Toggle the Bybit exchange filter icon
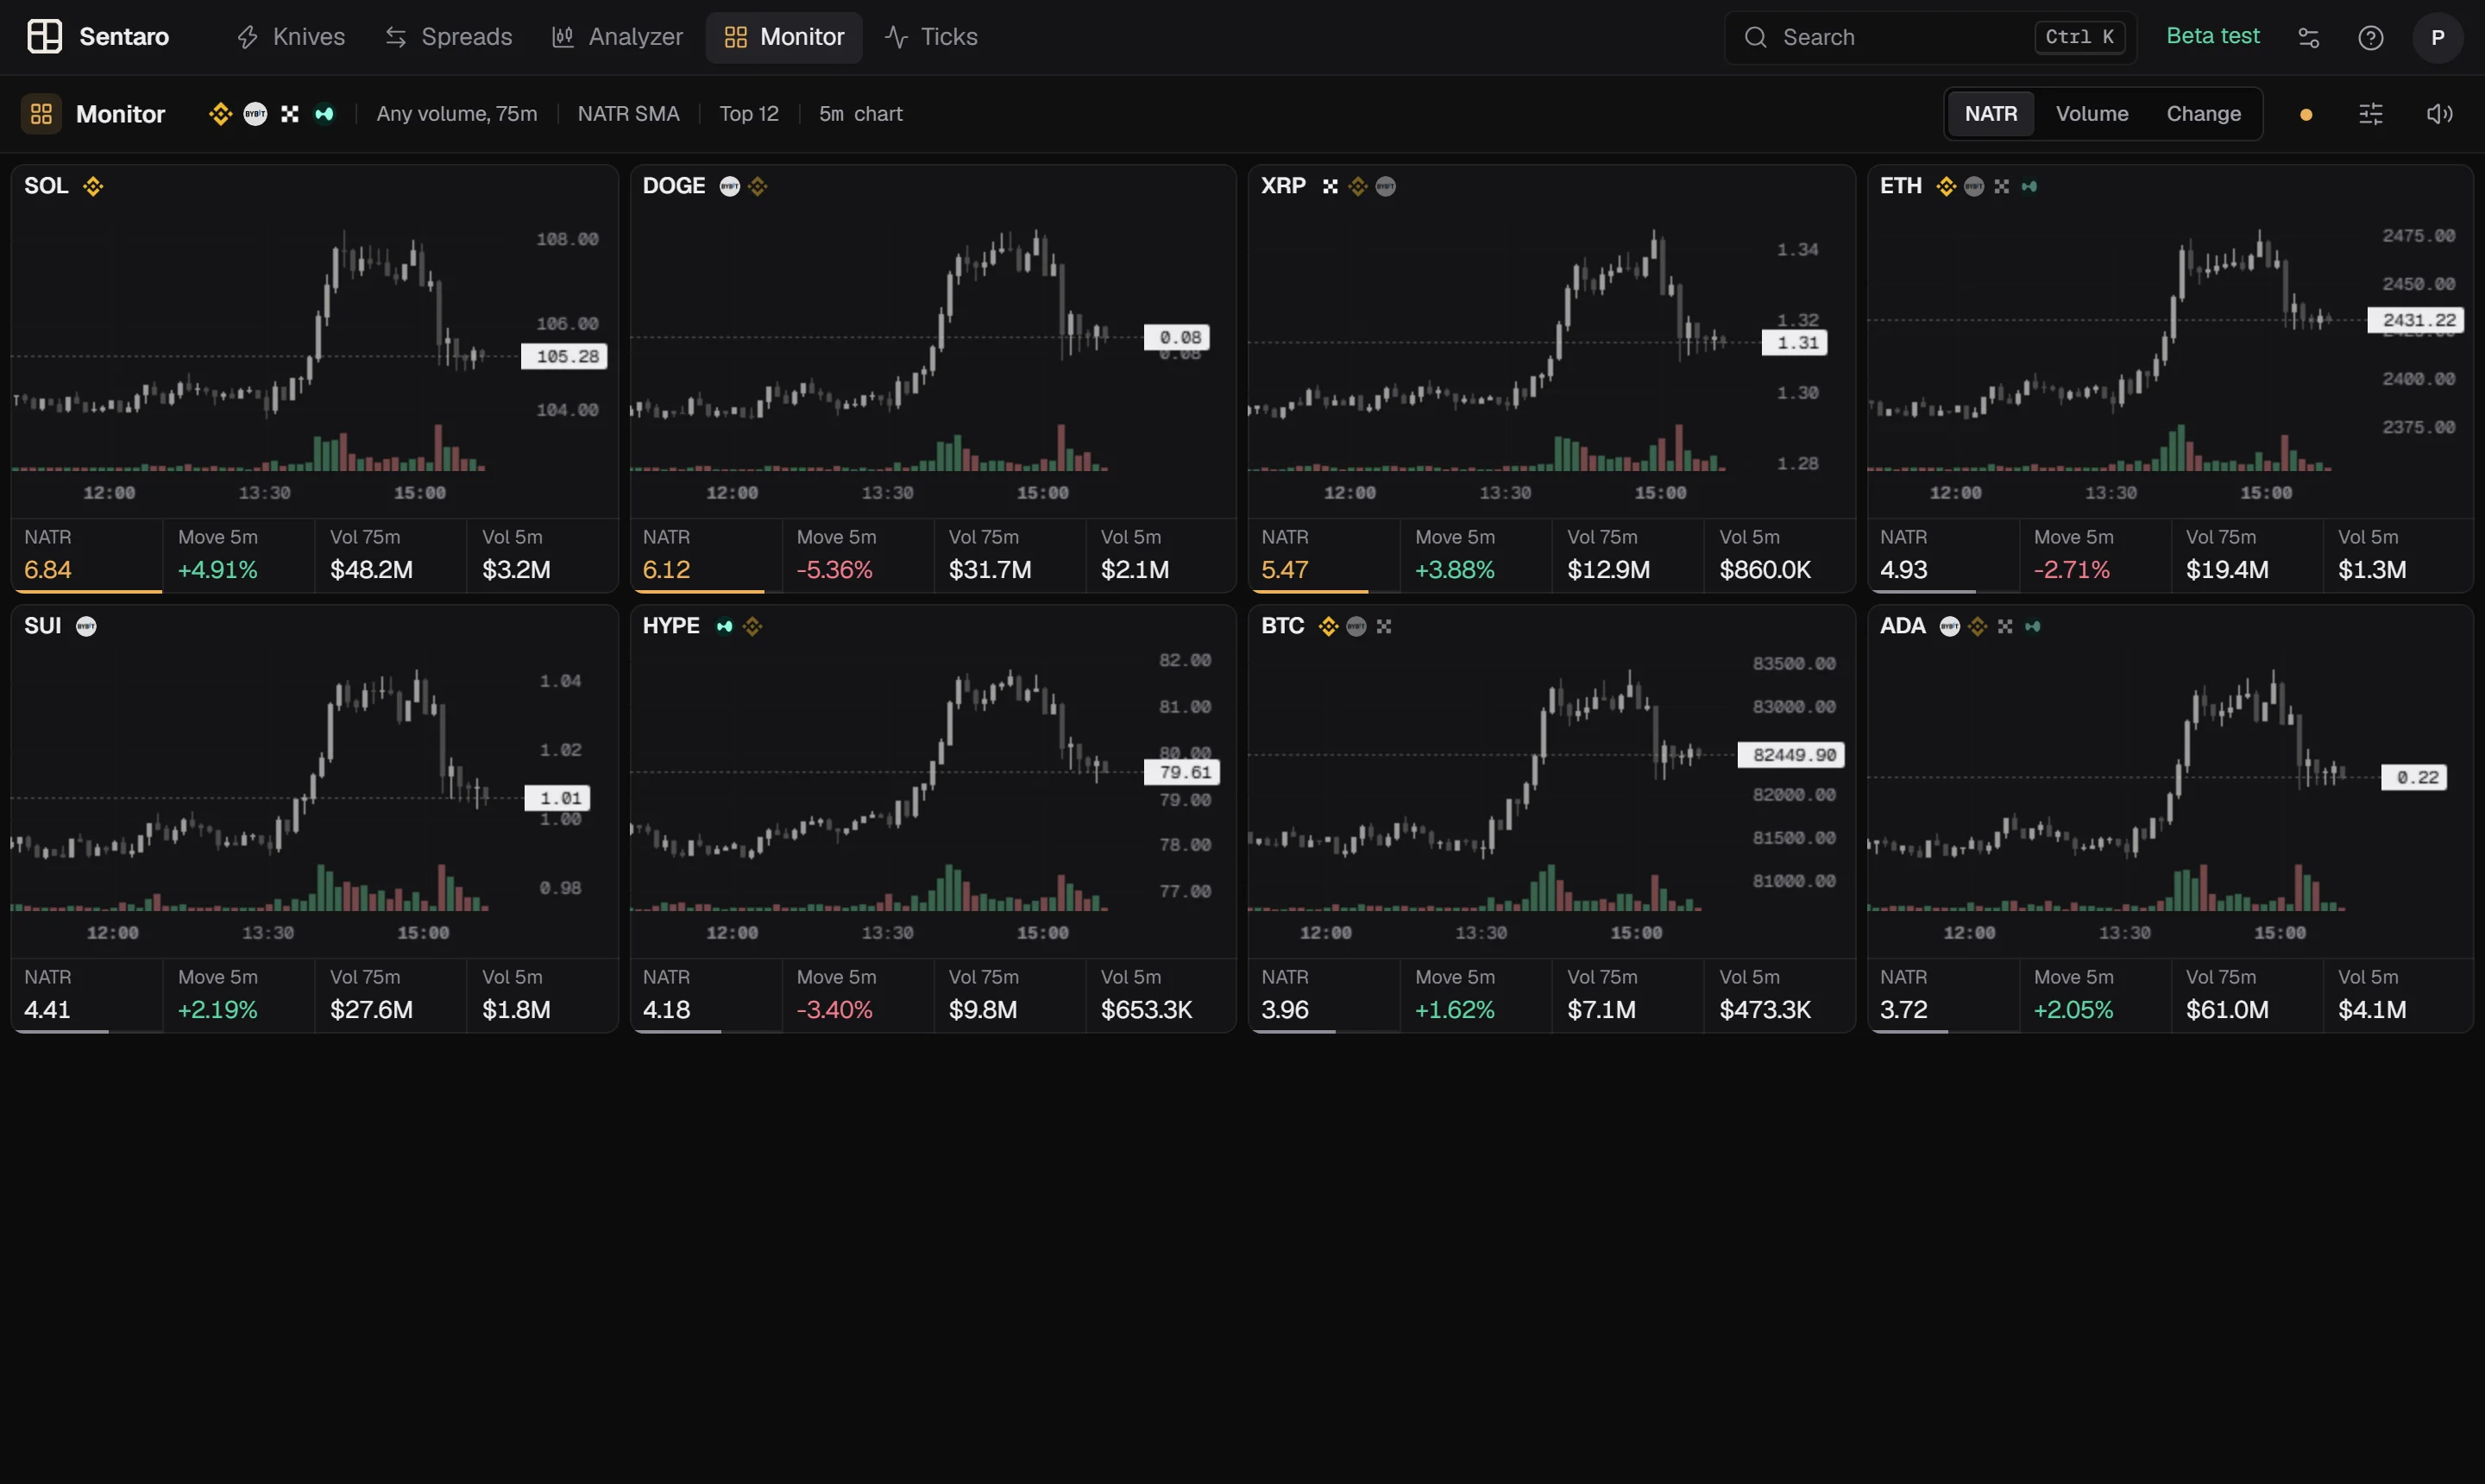2485x1484 pixels. coord(255,114)
